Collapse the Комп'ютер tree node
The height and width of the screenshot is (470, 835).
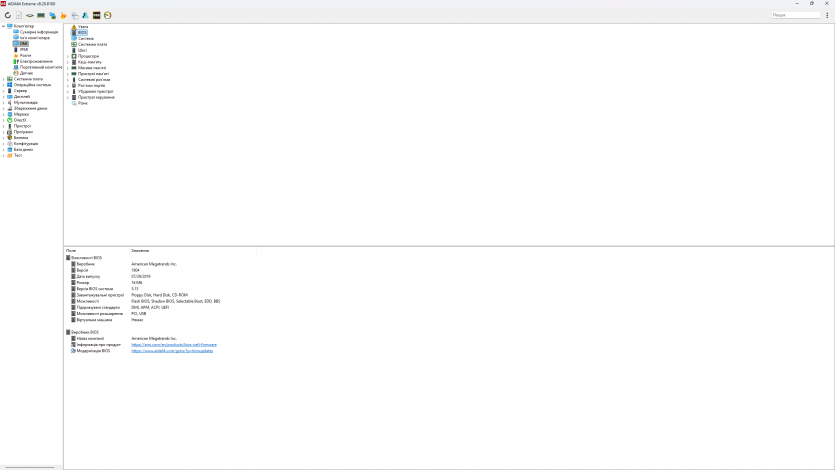3,26
